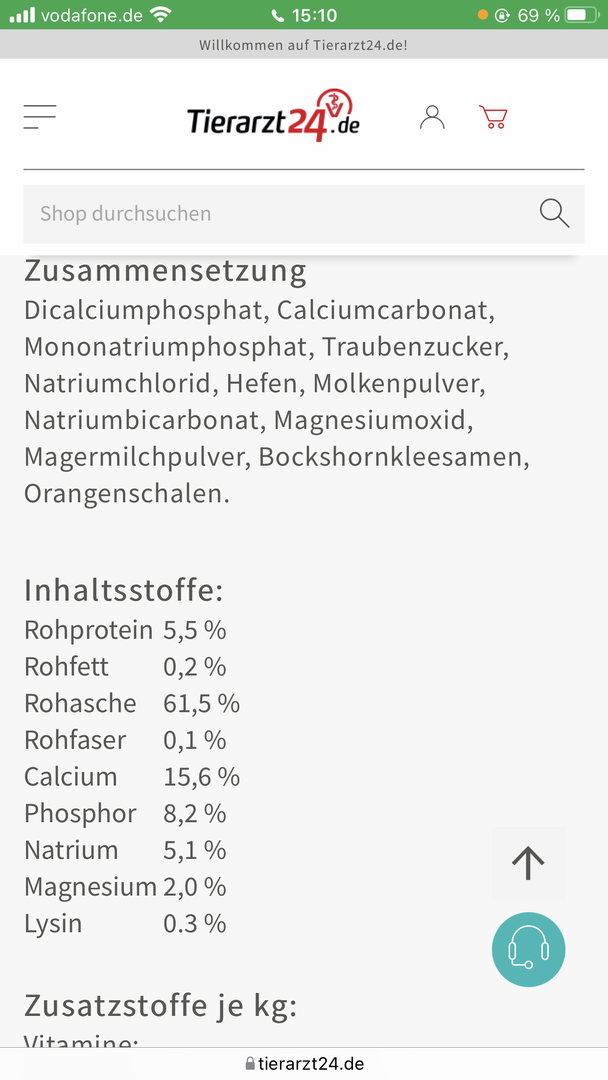608x1080 pixels.
Task: Tap the orientation lock status icon
Action: pyautogui.click(x=503, y=15)
